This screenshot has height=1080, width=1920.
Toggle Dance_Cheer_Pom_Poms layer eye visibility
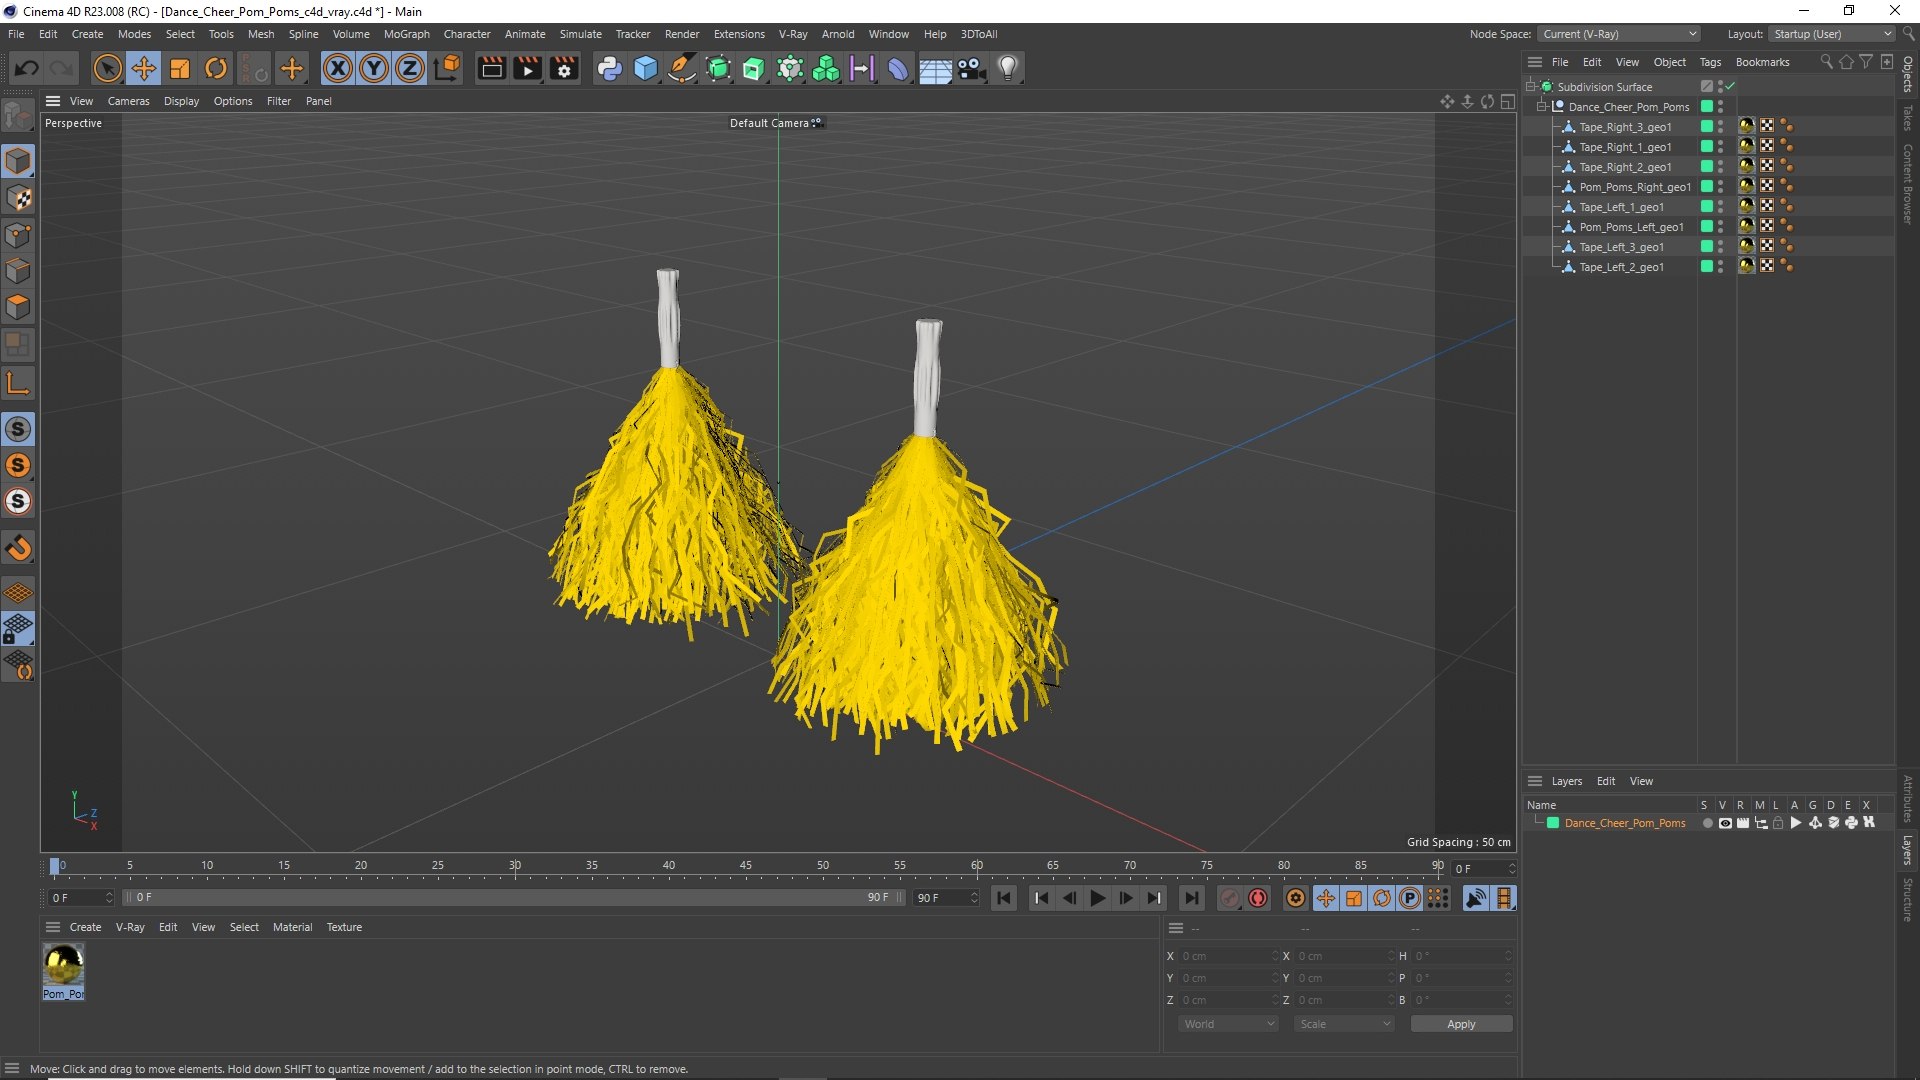1725,823
